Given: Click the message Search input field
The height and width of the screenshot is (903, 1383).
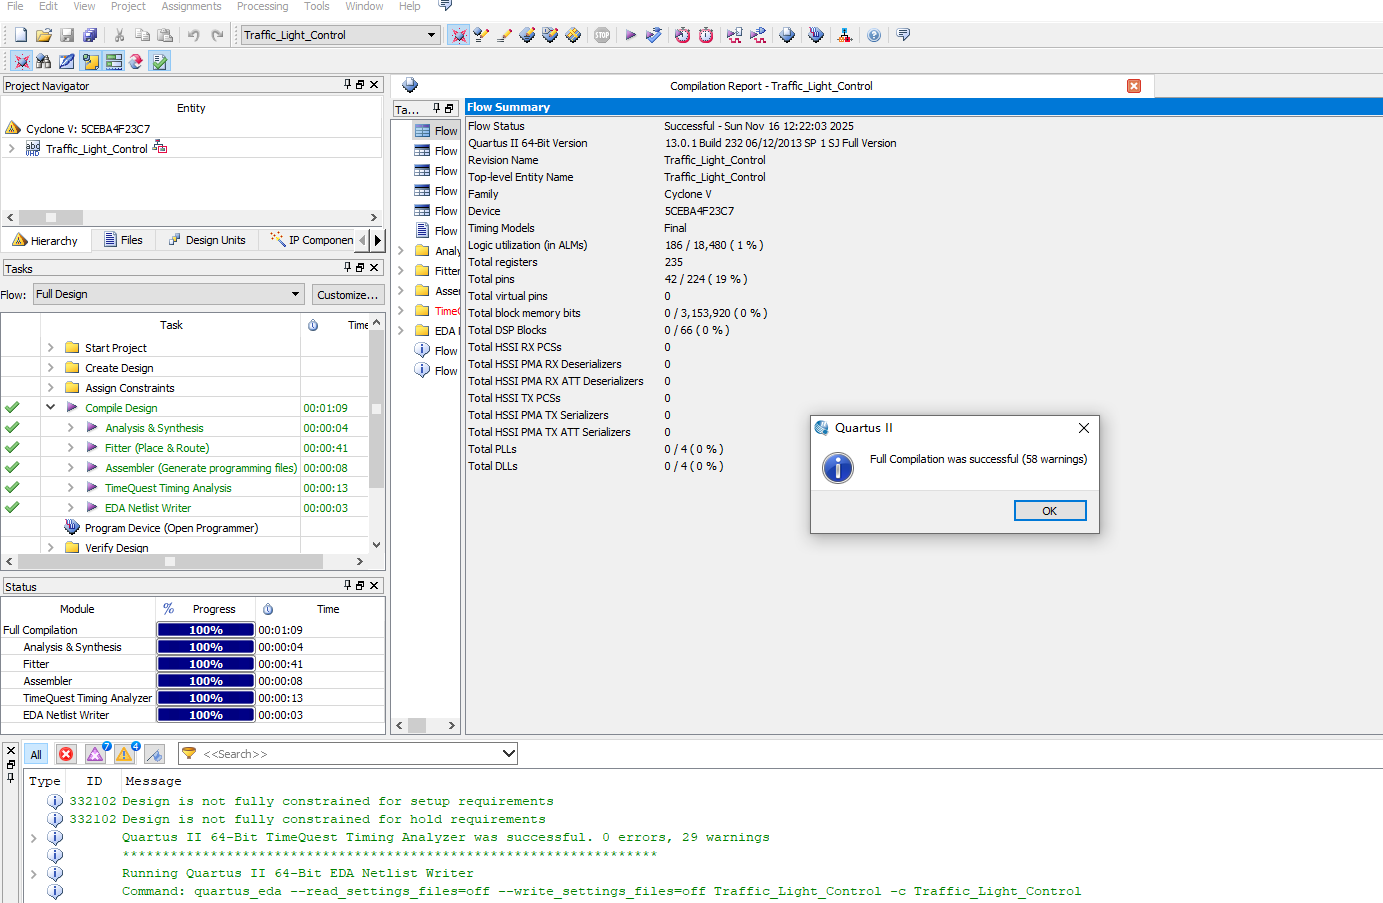Looking at the screenshot, I should 349,754.
